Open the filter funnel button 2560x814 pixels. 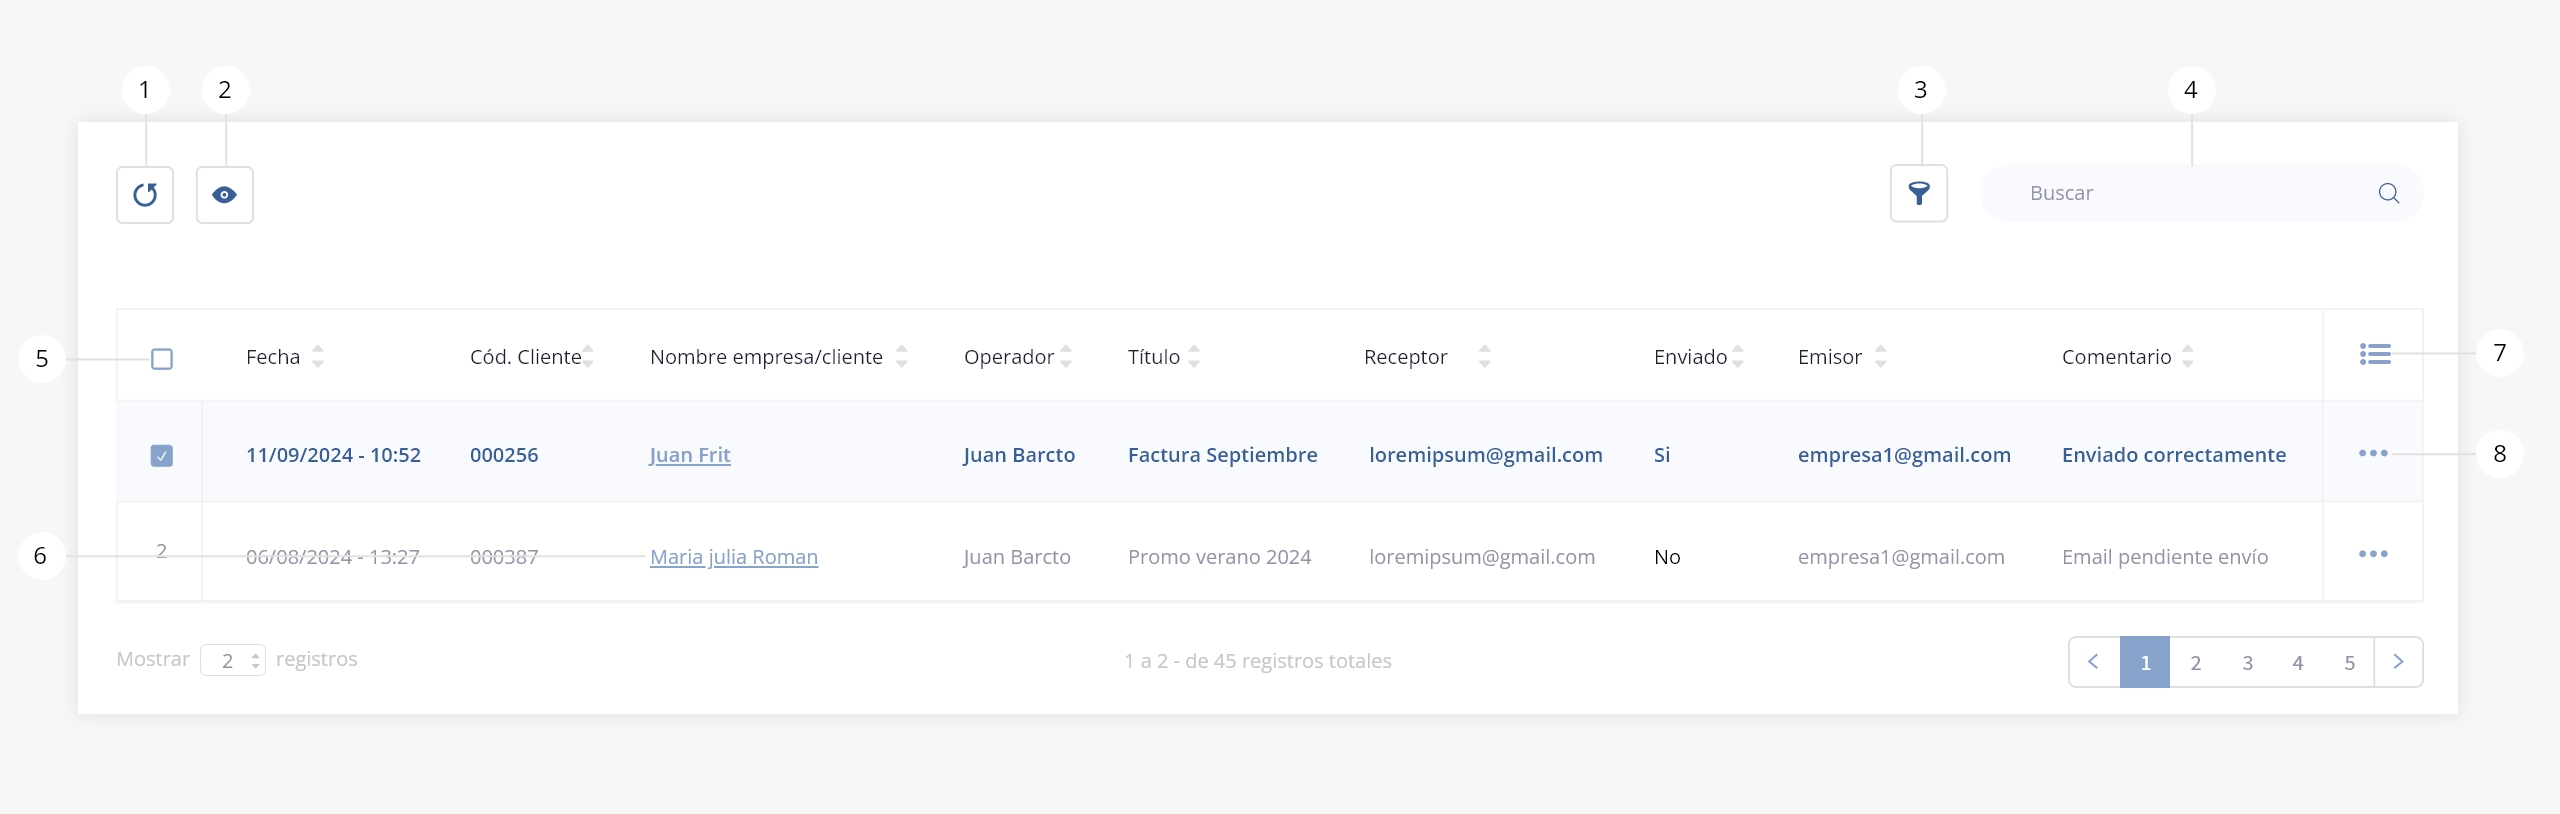(x=1918, y=193)
